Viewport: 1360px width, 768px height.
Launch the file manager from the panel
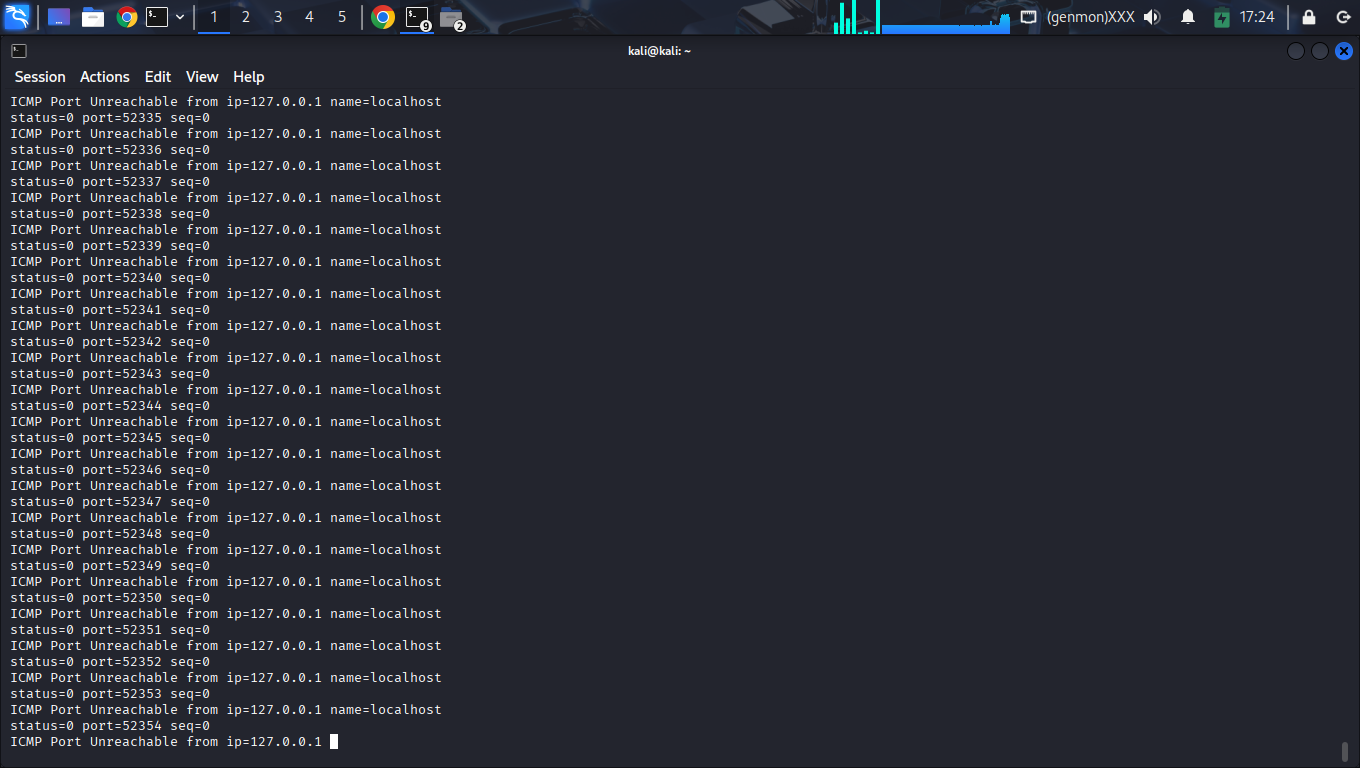tap(93, 17)
